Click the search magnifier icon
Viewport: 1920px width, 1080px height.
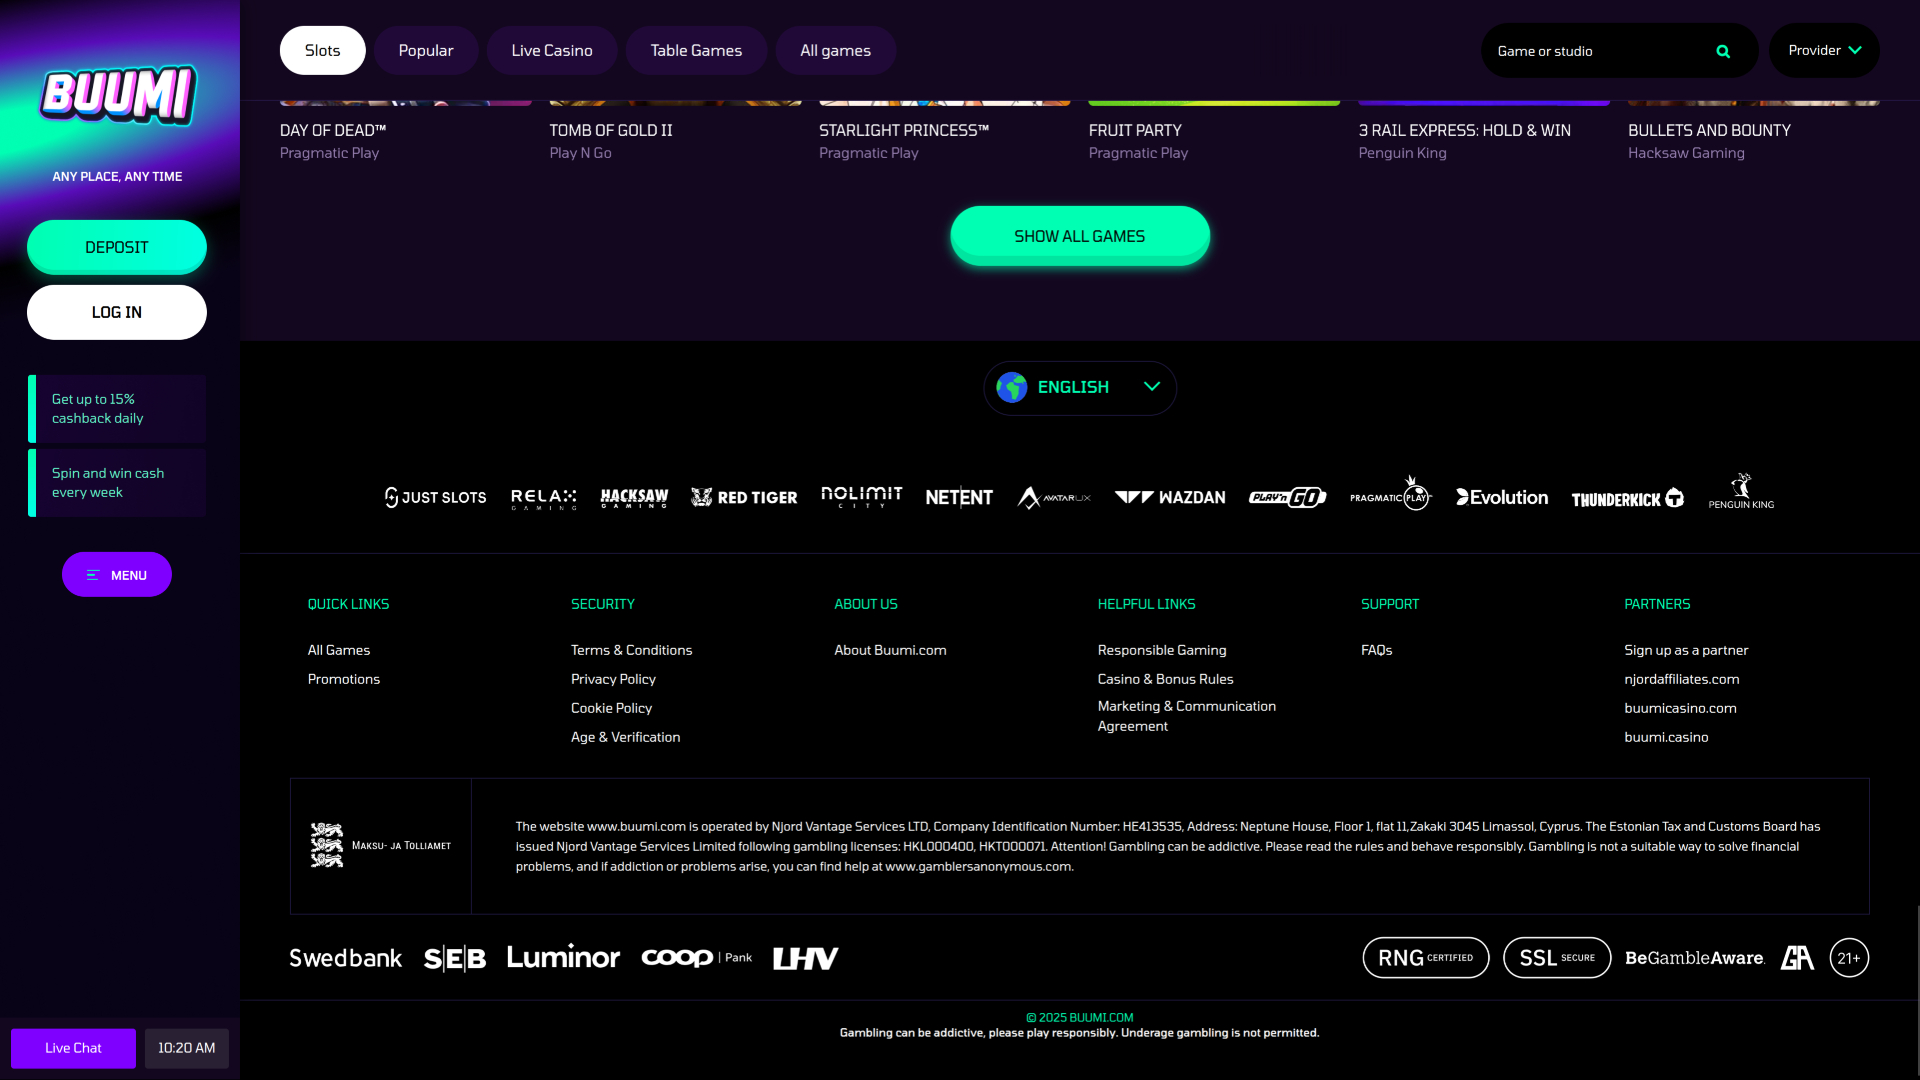point(1723,51)
